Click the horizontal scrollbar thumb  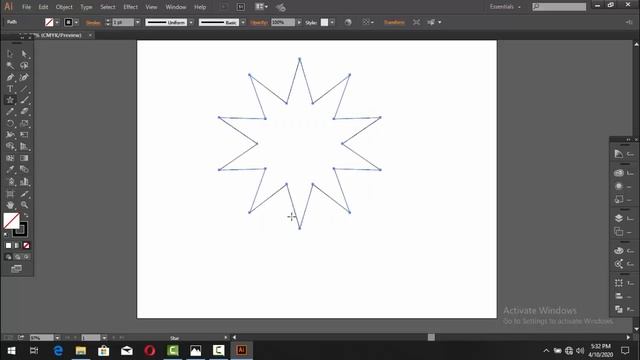tap(431, 337)
